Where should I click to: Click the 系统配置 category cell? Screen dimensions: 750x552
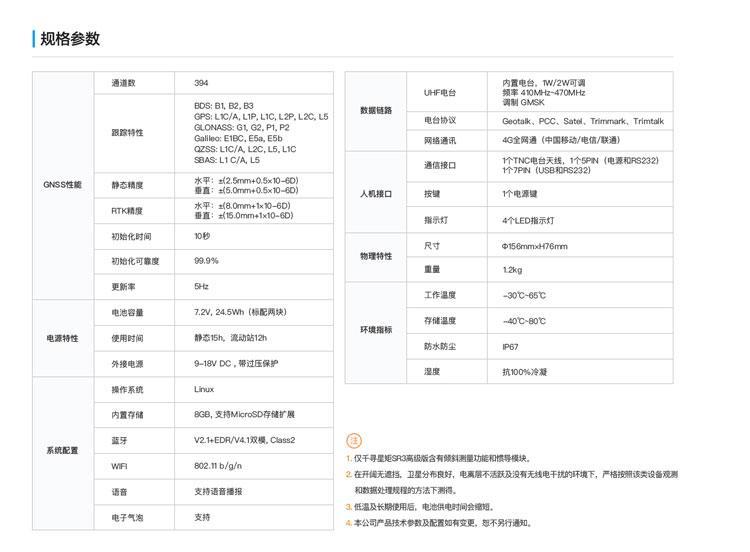tap(63, 451)
